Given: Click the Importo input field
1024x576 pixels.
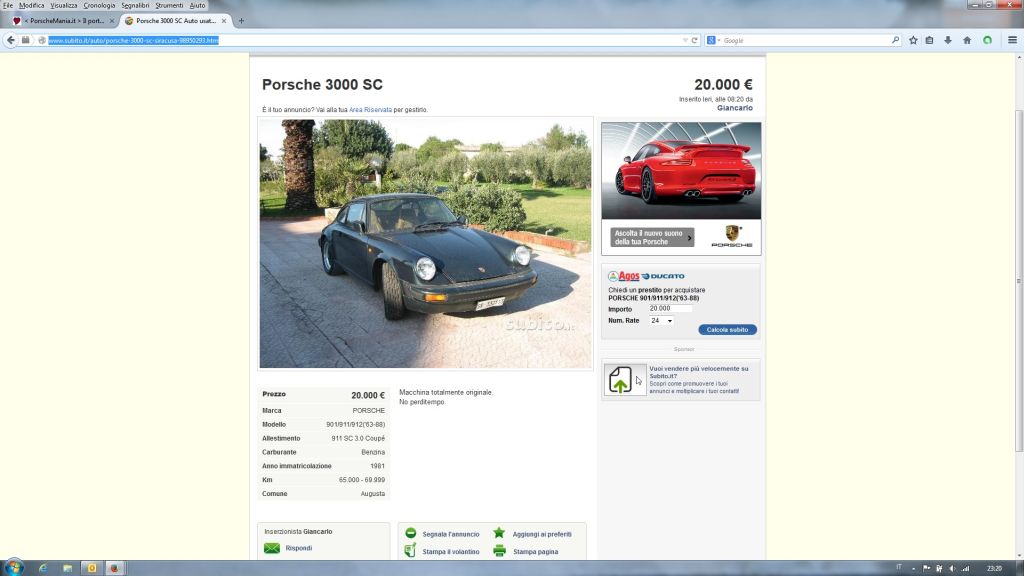Looking at the screenshot, I should [x=670, y=308].
